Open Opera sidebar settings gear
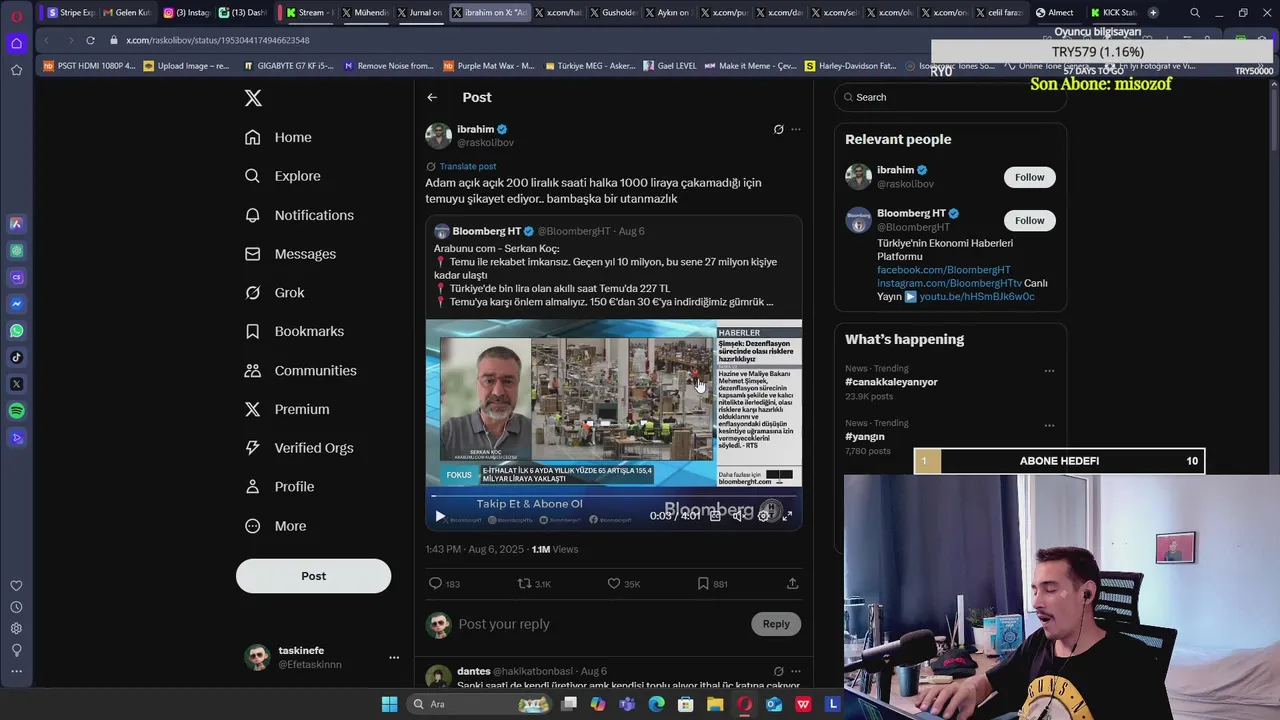Image resolution: width=1280 pixels, height=720 pixels. click(x=16, y=628)
